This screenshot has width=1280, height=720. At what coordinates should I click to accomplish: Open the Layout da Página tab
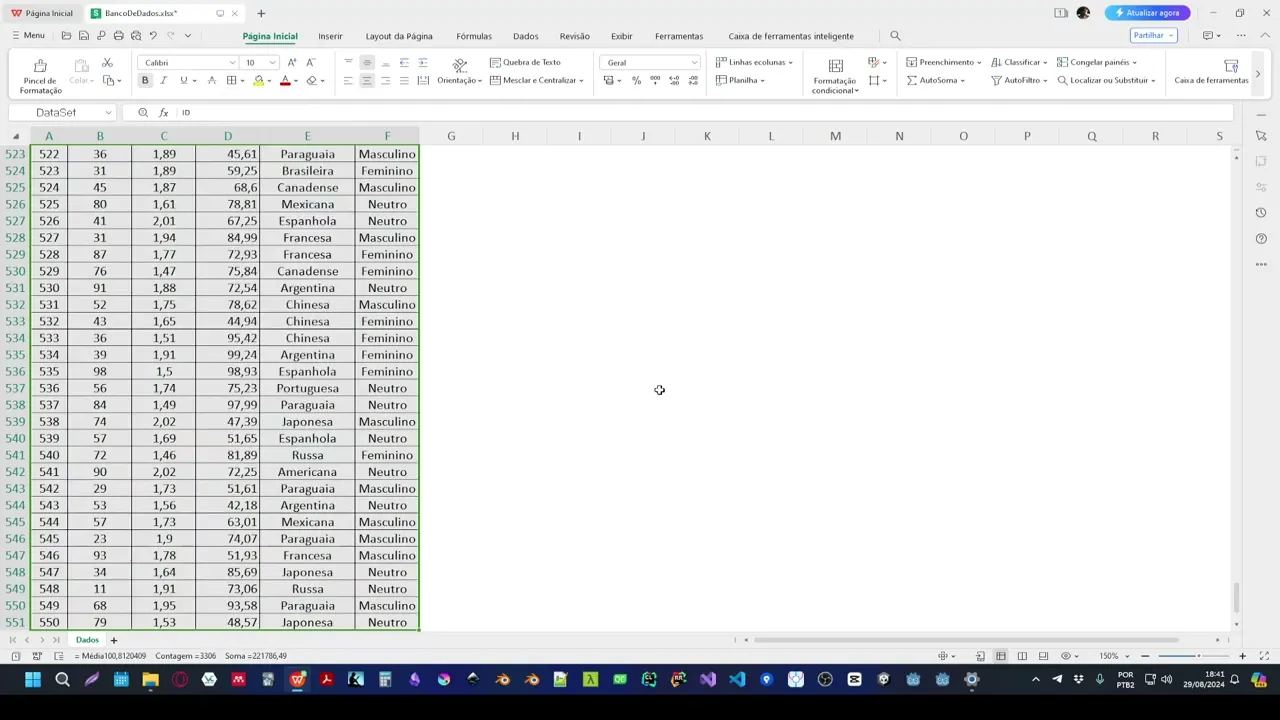pyautogui.click(x=399, y=36)
